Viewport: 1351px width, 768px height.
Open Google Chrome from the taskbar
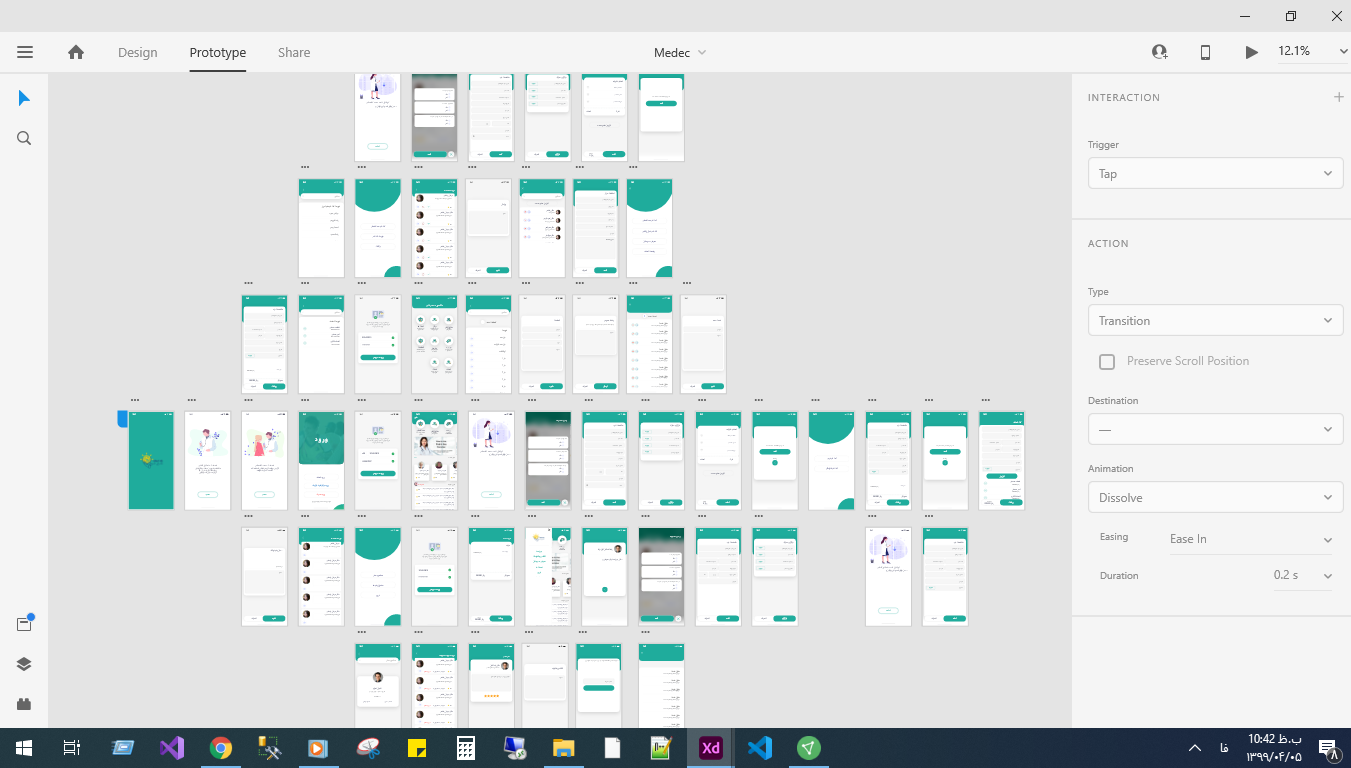(x=221, y=747)
